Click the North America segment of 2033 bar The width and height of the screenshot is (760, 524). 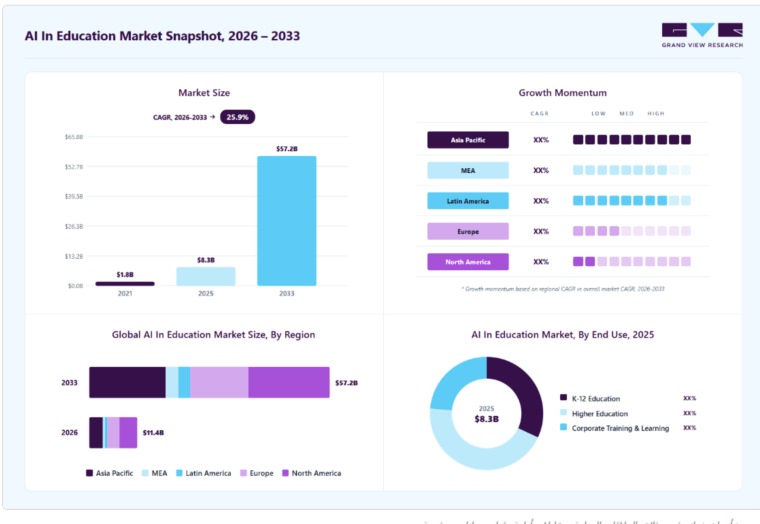tap(289, 382)
